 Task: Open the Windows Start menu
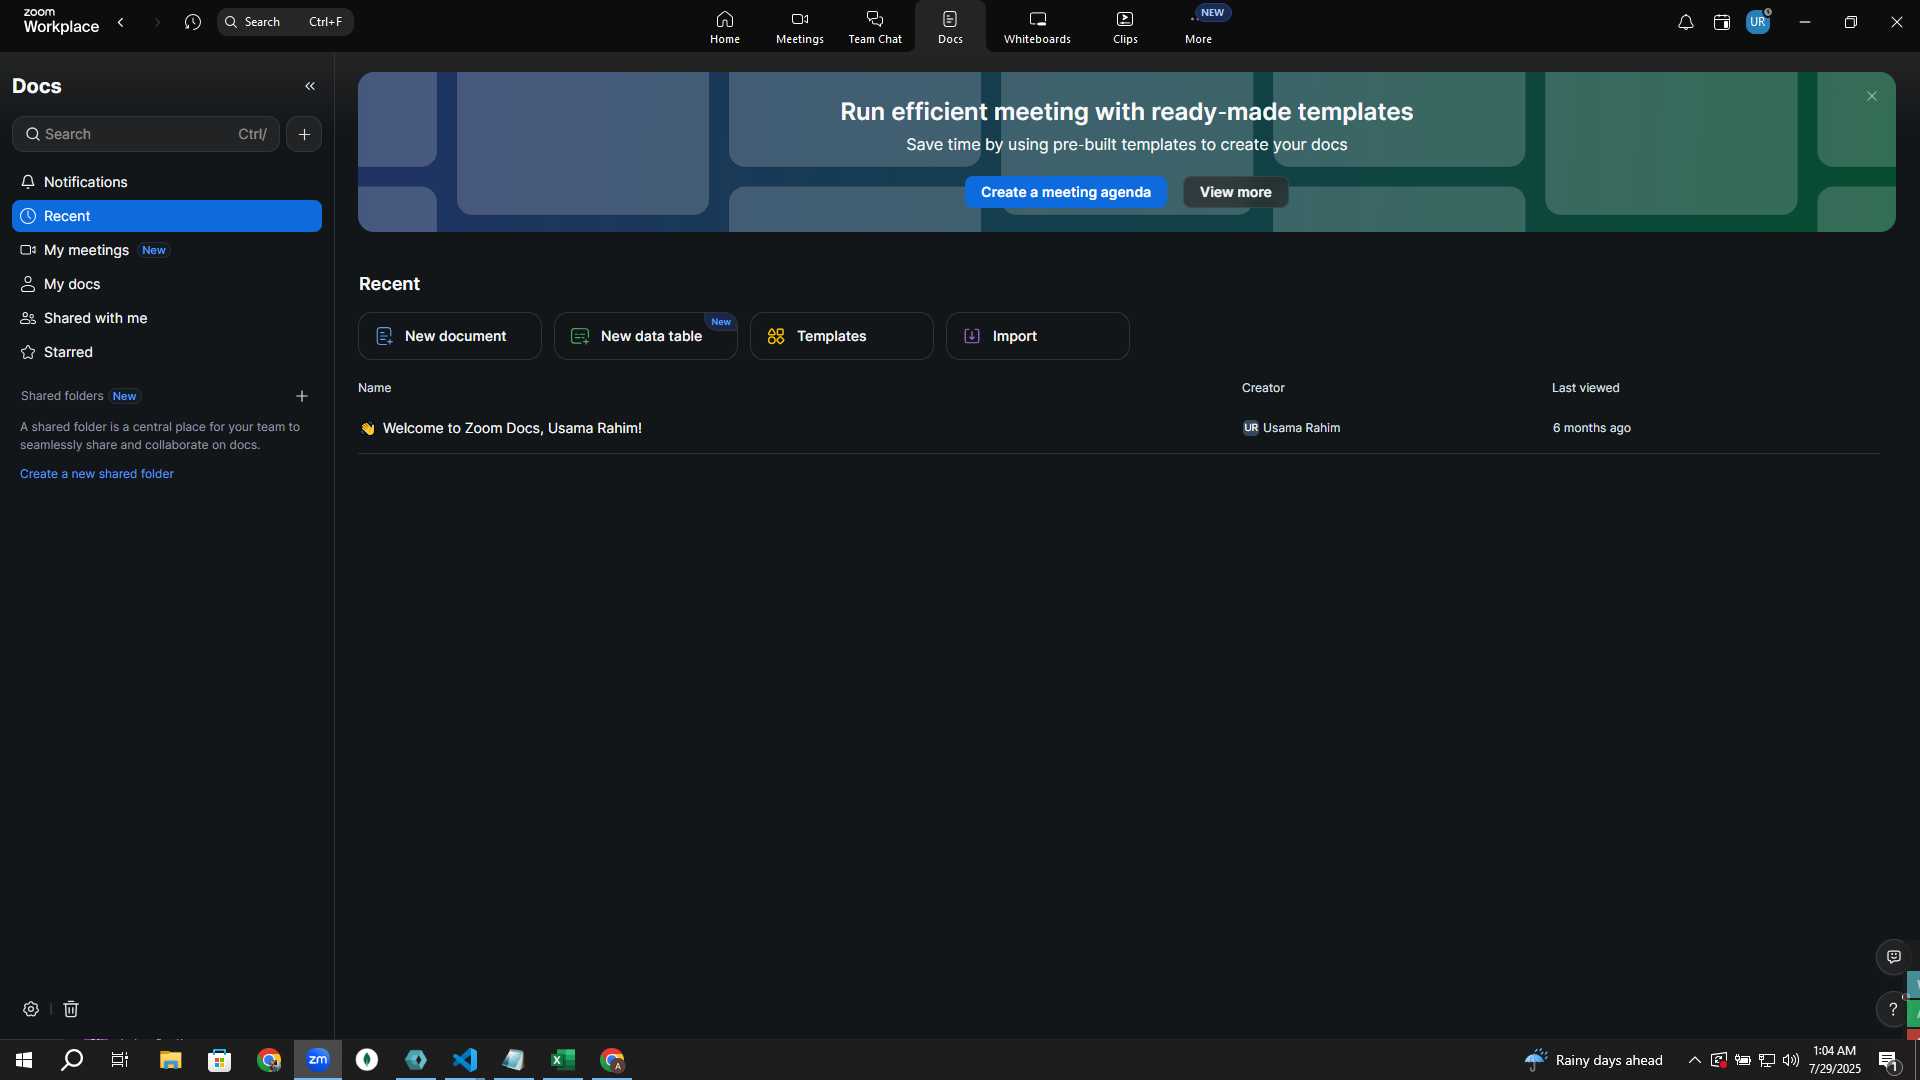tap(24, 1060)
